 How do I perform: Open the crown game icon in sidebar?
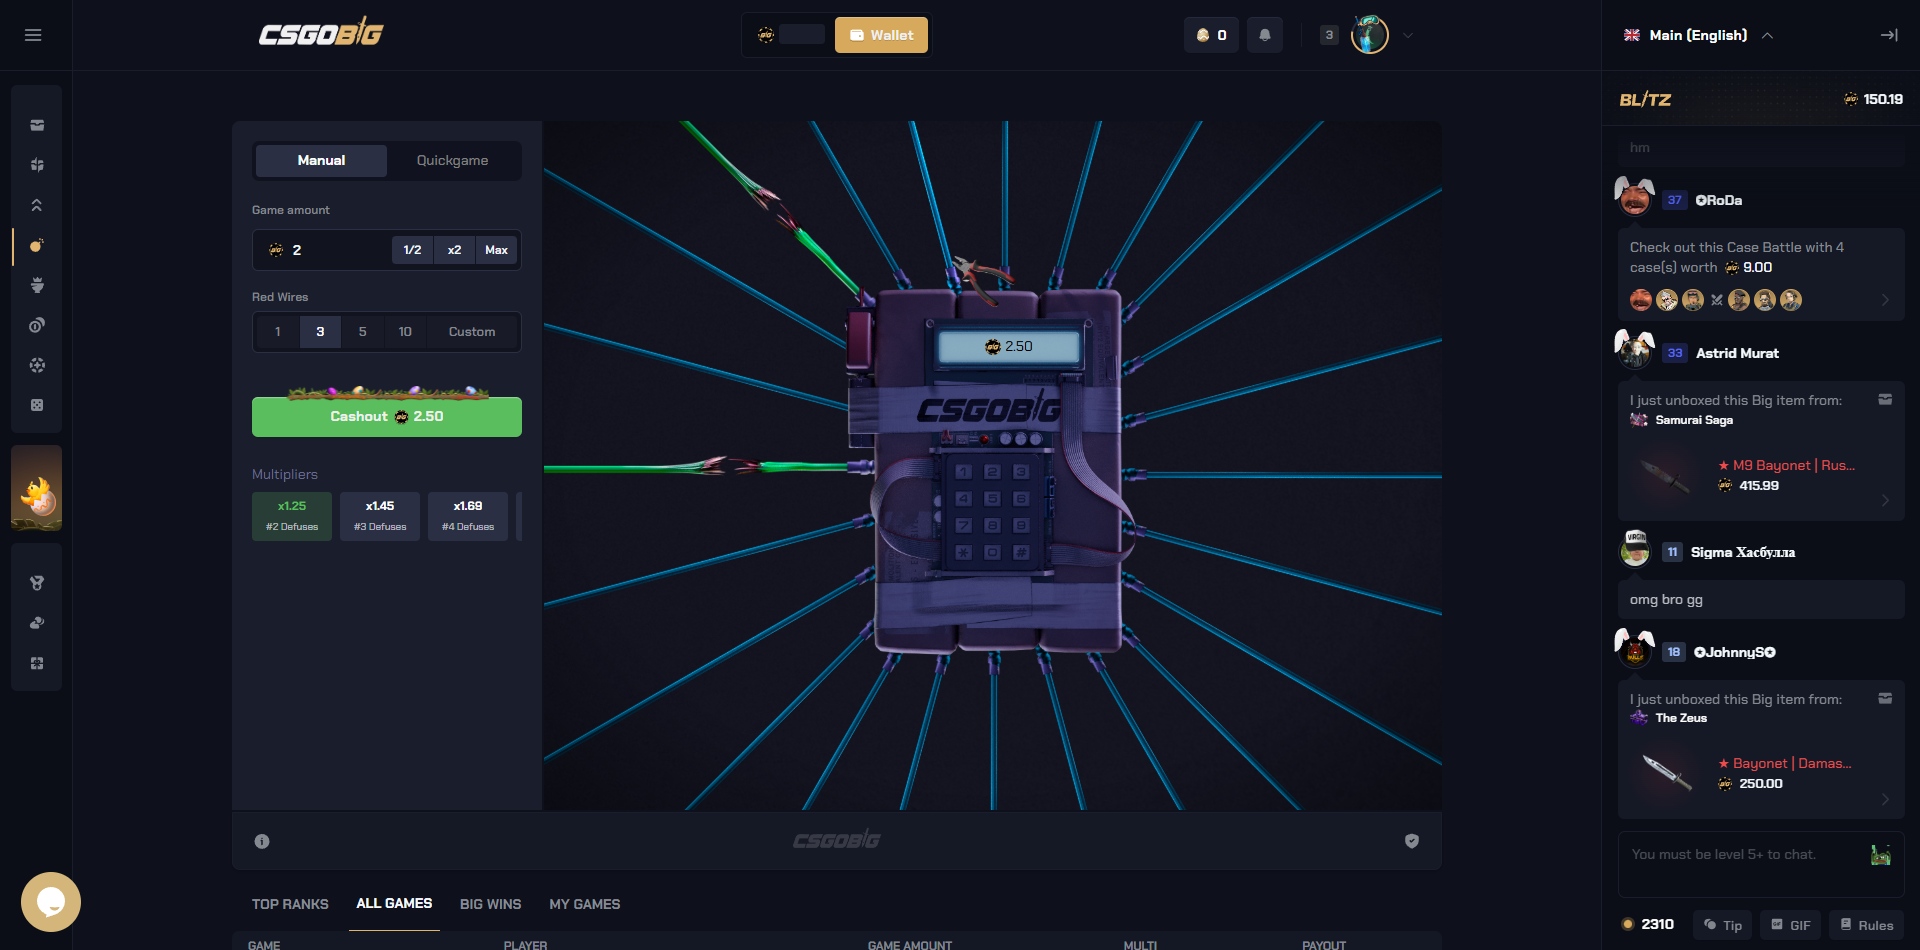point(37,285)
